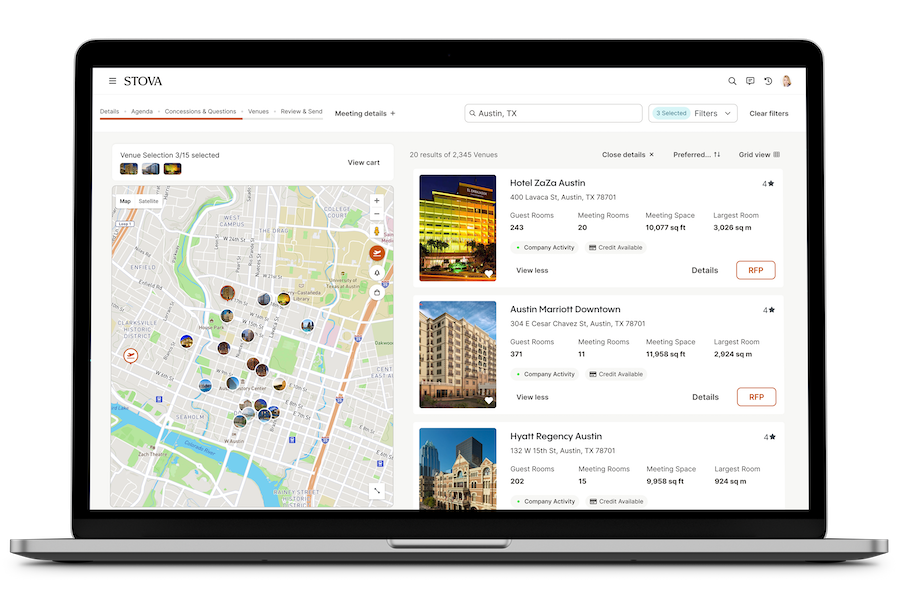The height and width of the screenshot is (597, 900).
Task: Click the 3 Selected filter badge
Action: click(671, 114)
